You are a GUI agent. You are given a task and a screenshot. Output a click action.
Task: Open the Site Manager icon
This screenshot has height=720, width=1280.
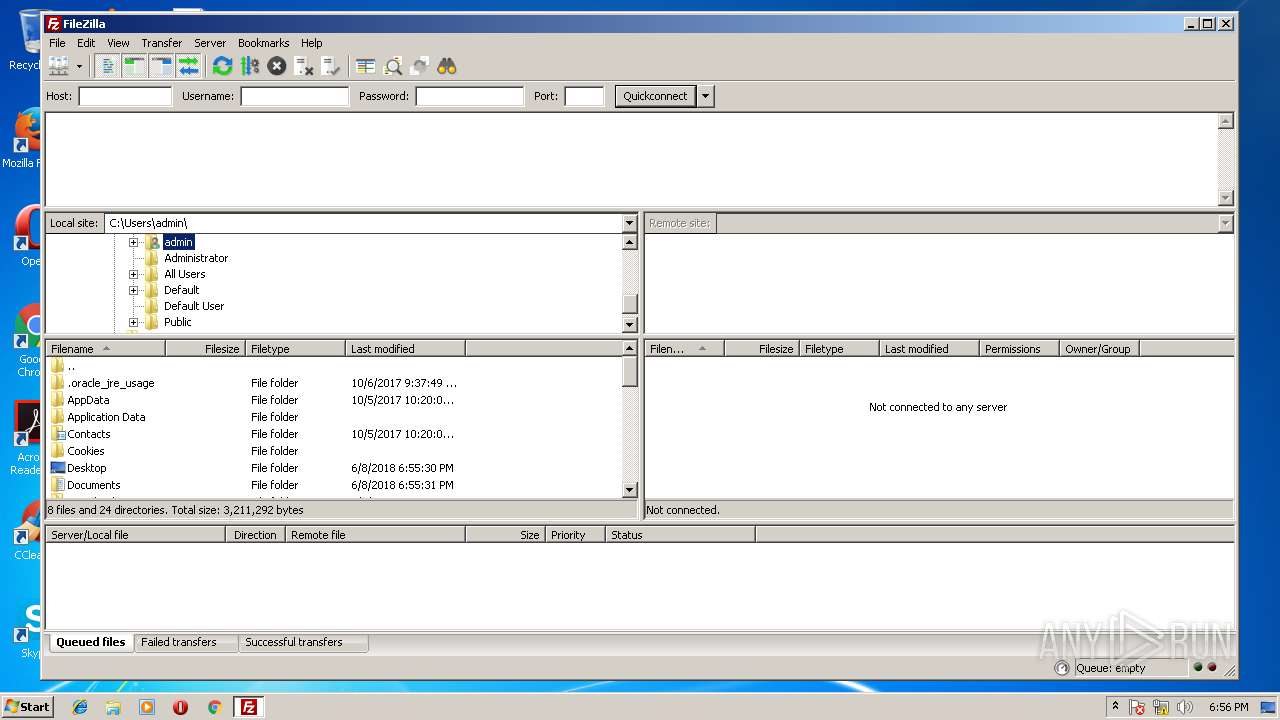click(59, 66)
